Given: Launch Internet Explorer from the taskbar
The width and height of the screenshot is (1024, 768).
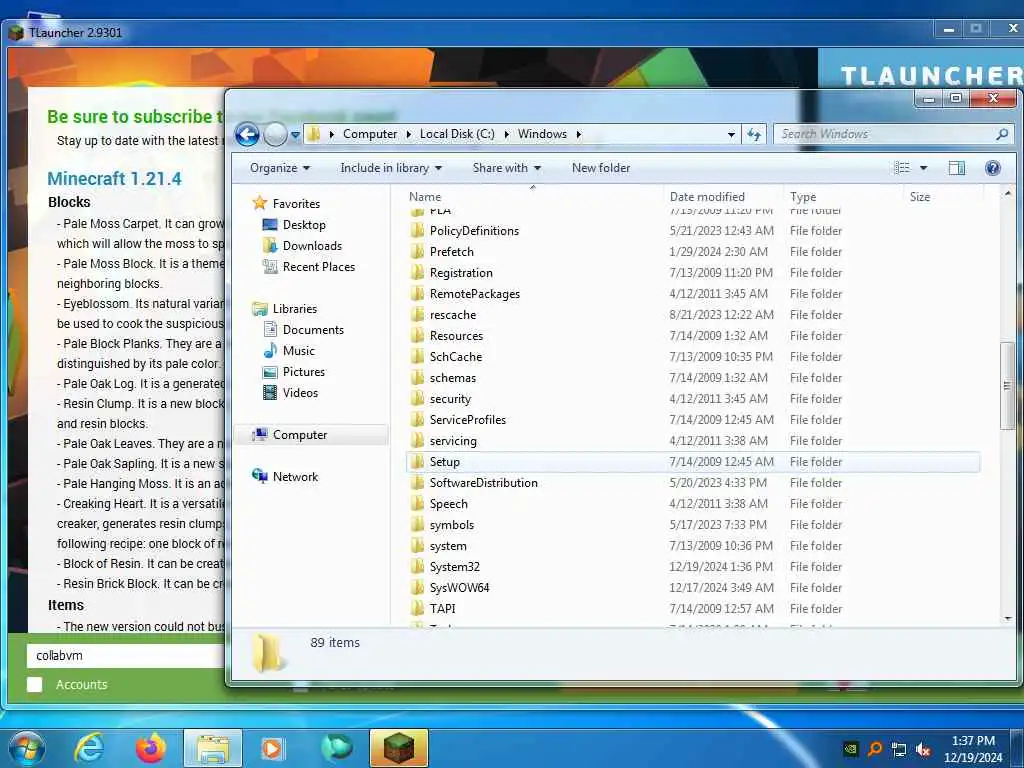Looking at the screenshot, I should (89, 748).
